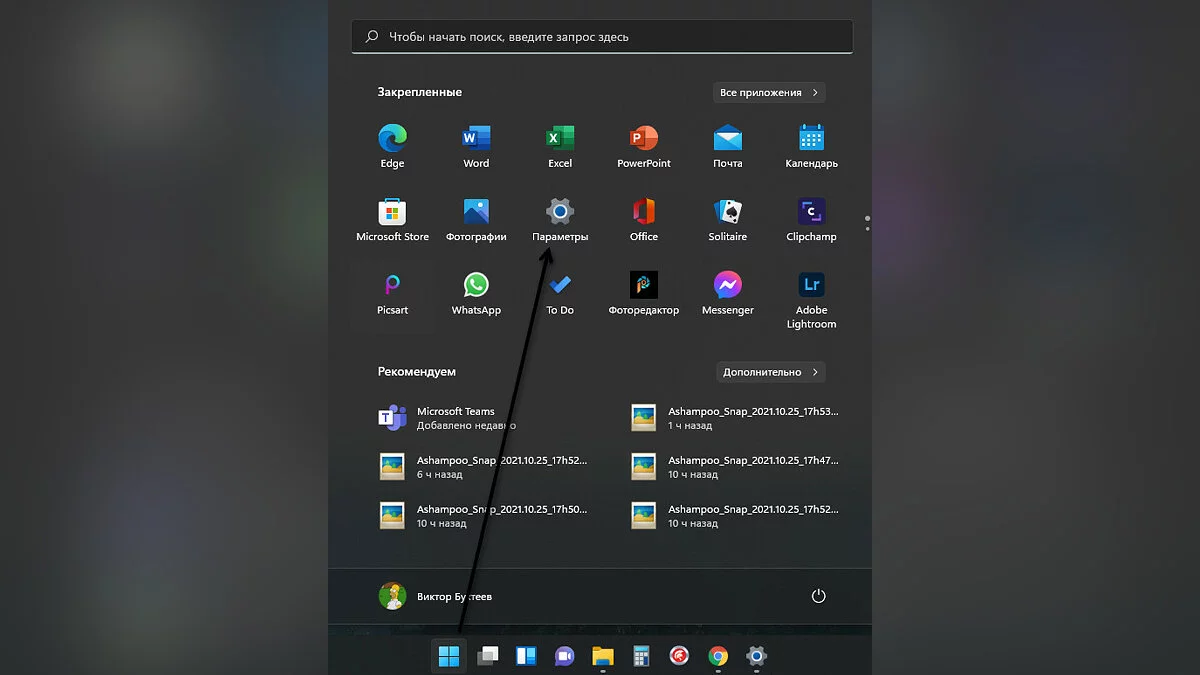Click the Windows Start button on taskbar

[449, 656]
